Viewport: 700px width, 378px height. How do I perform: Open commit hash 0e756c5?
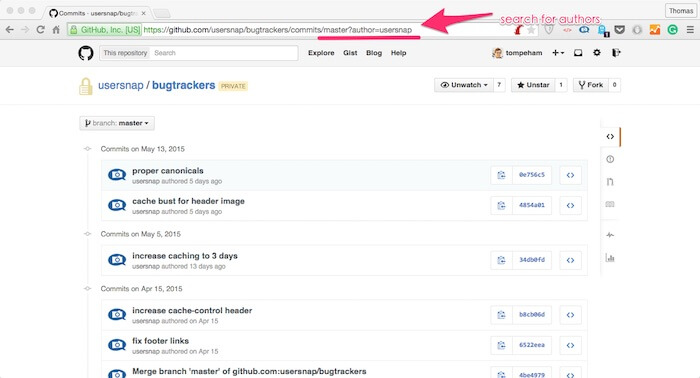coord(532,175)
